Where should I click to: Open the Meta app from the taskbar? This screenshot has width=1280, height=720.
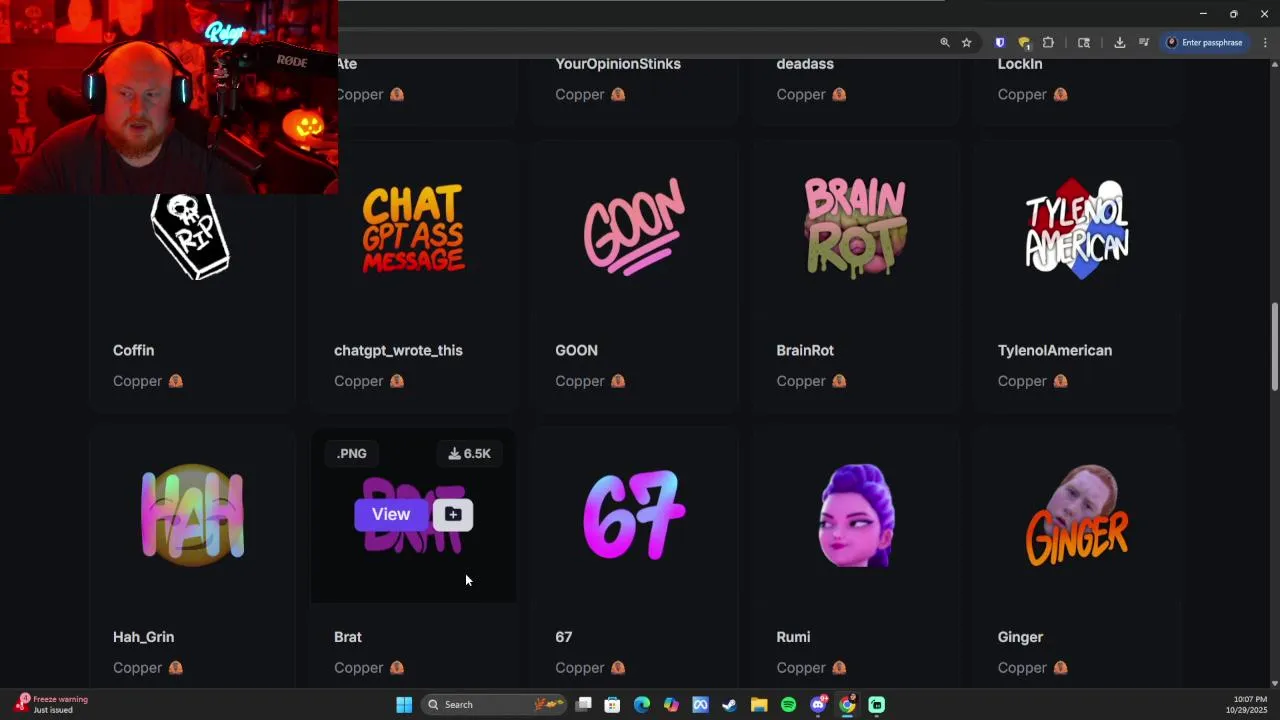pyautogui.click(x=700, y=705)
